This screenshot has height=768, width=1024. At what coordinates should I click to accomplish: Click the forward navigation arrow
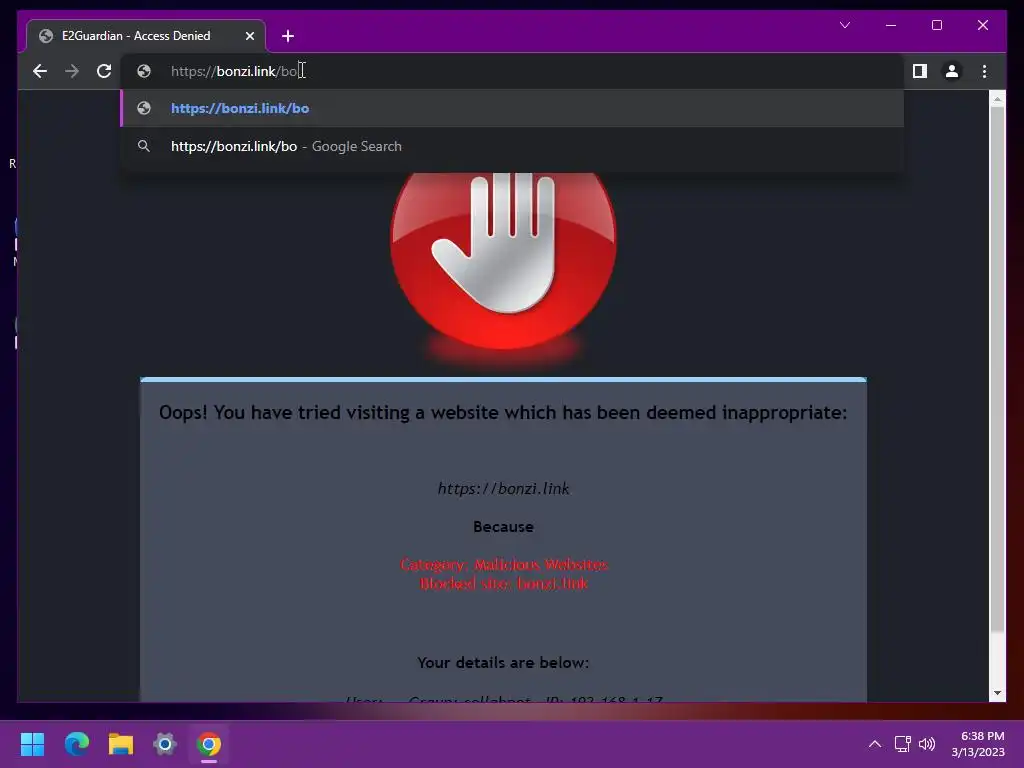(x=72, y=71)
